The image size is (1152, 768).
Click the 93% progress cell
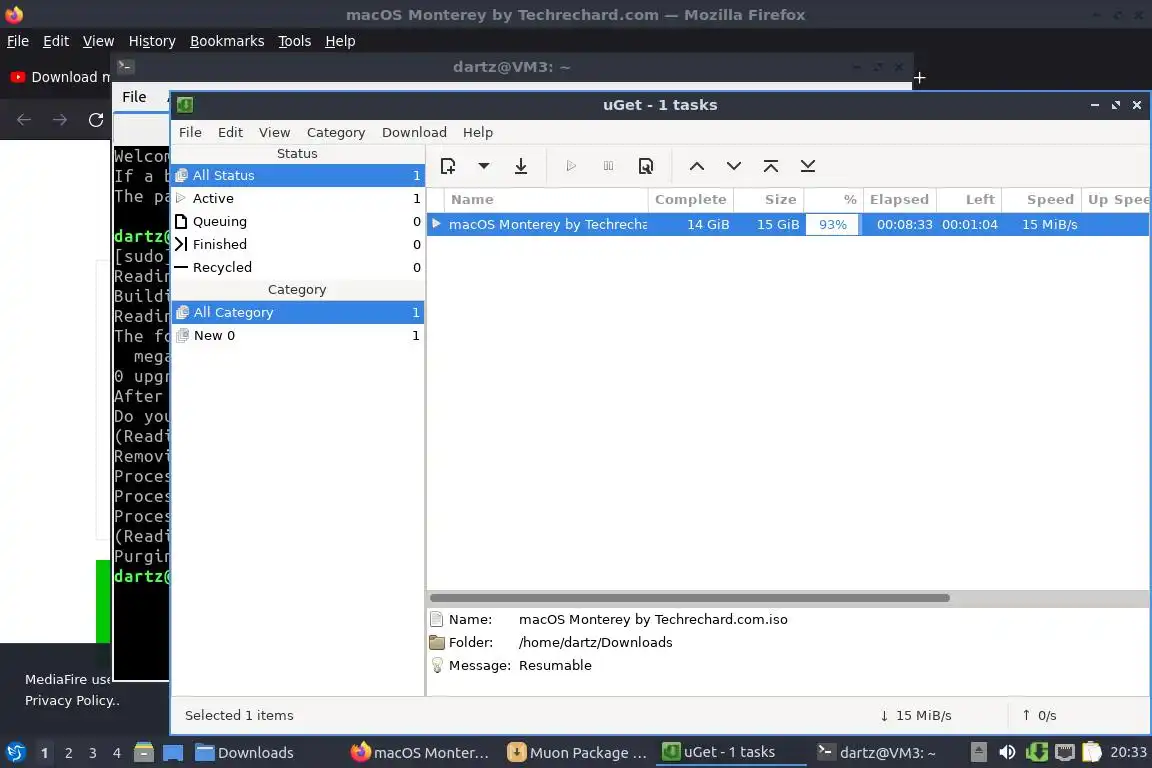[832, 224]
